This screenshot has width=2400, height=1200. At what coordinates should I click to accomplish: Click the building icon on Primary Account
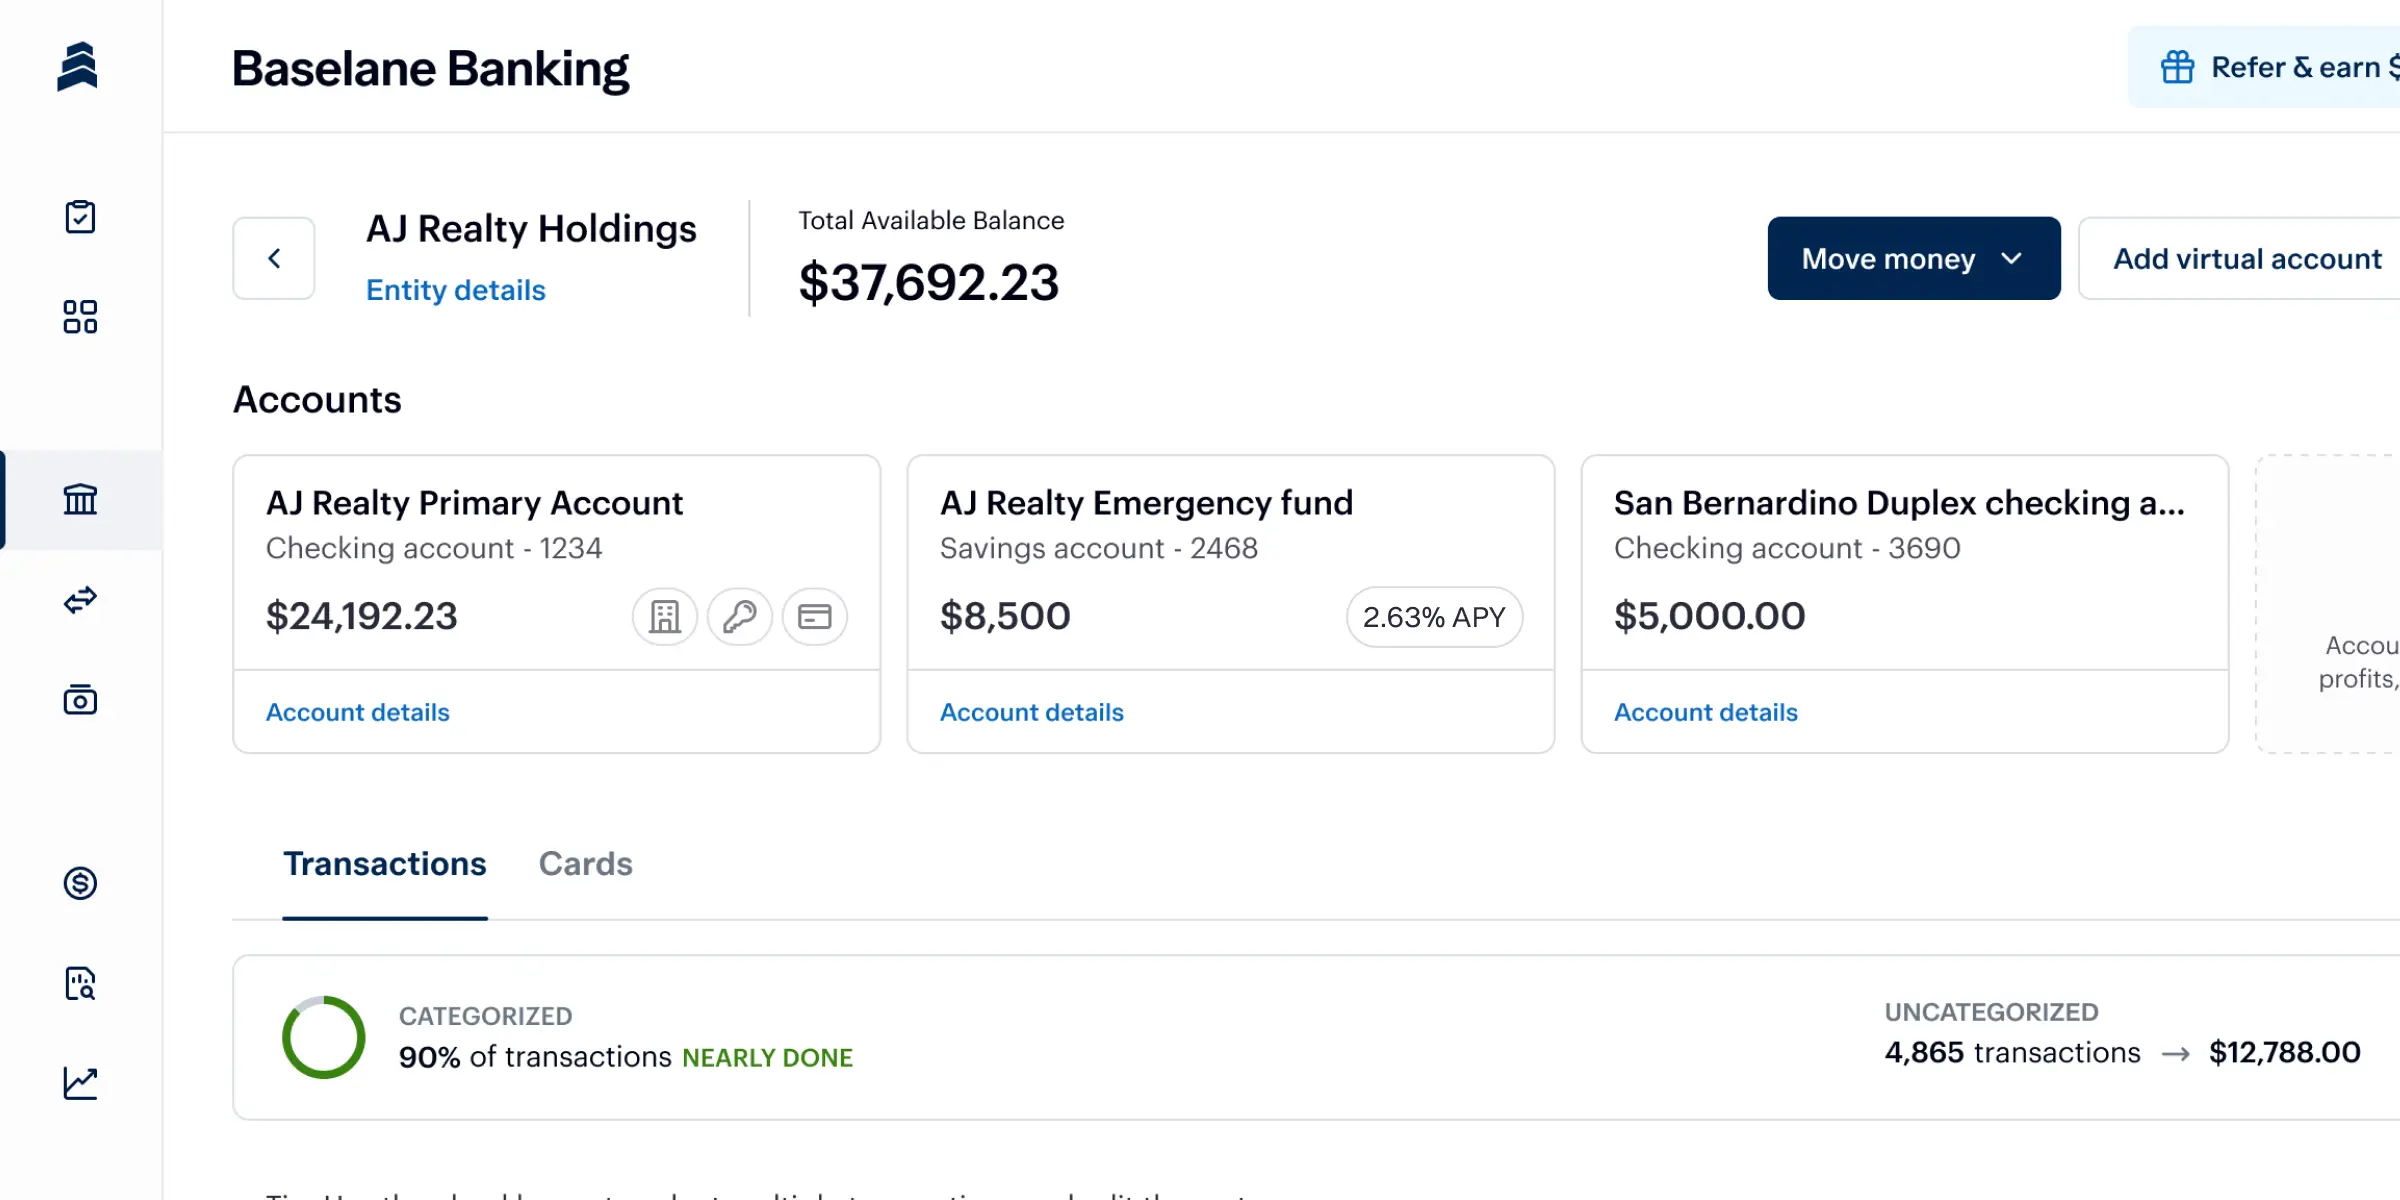[x=664, y=617]
